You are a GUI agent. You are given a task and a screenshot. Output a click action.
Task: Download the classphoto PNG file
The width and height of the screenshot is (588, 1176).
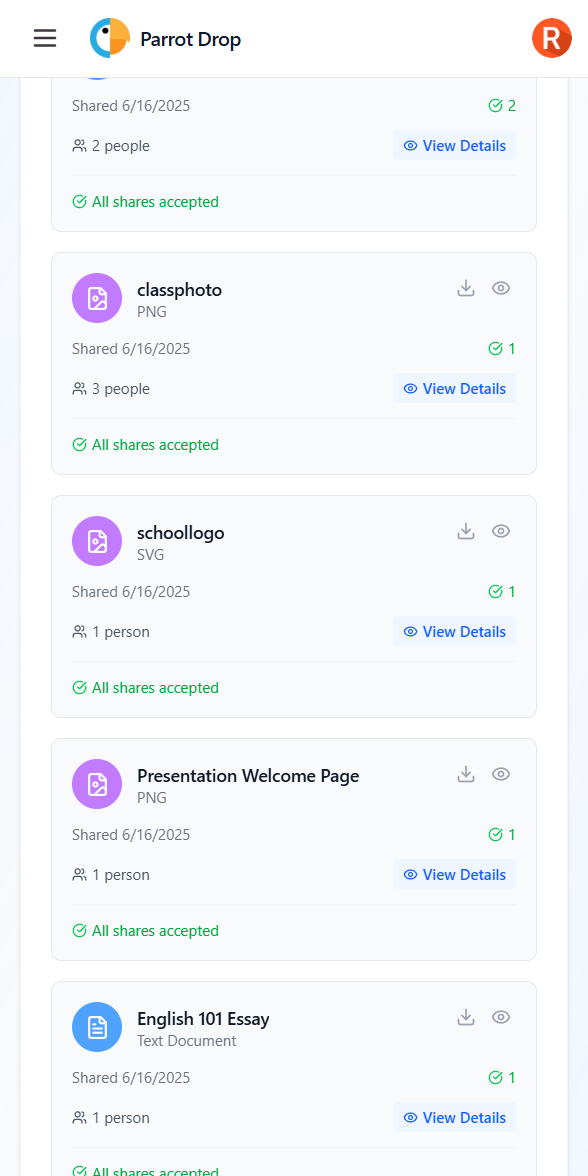(x=466, y=288)
